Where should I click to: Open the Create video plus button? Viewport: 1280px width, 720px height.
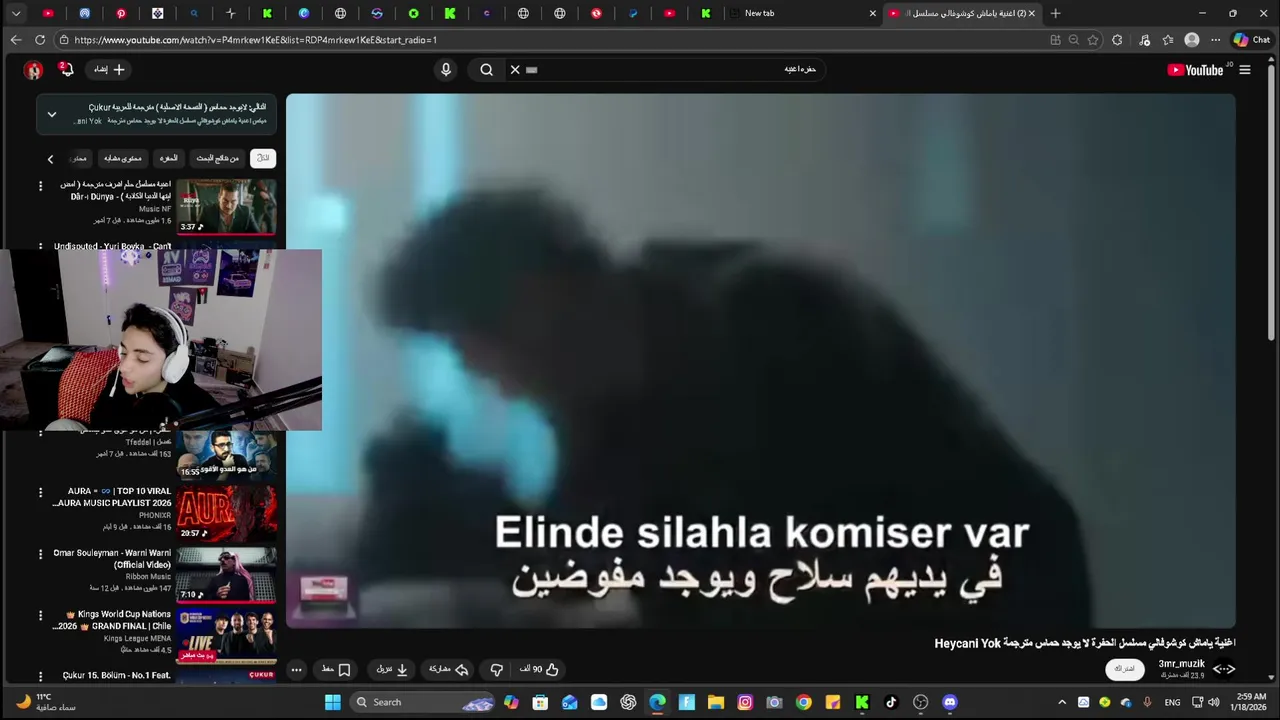pyautogui.click(x=109, y=70)
